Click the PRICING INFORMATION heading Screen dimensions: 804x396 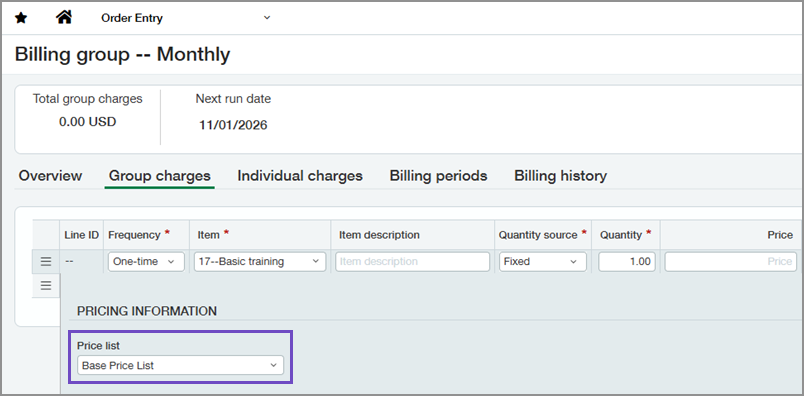click(x=147, y=311)
